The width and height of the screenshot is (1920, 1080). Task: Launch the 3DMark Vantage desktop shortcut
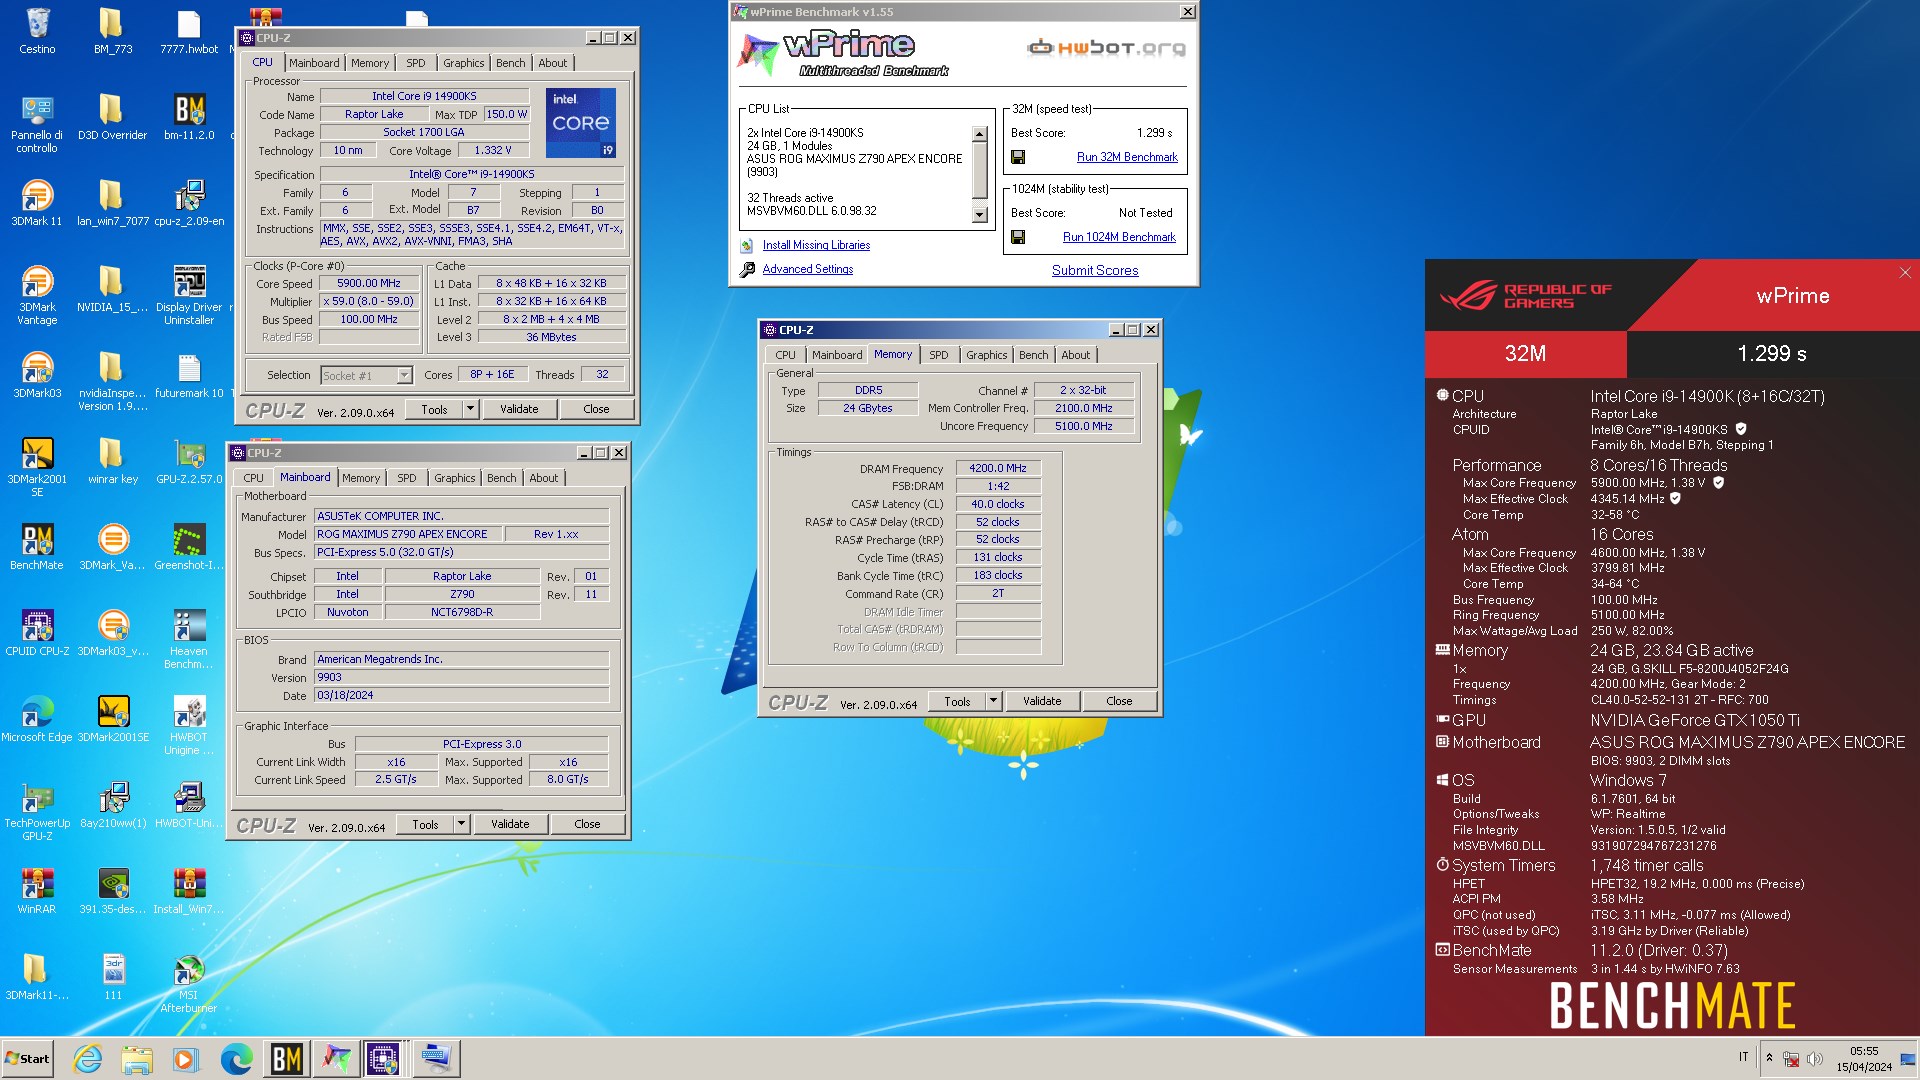coord(37,296)
